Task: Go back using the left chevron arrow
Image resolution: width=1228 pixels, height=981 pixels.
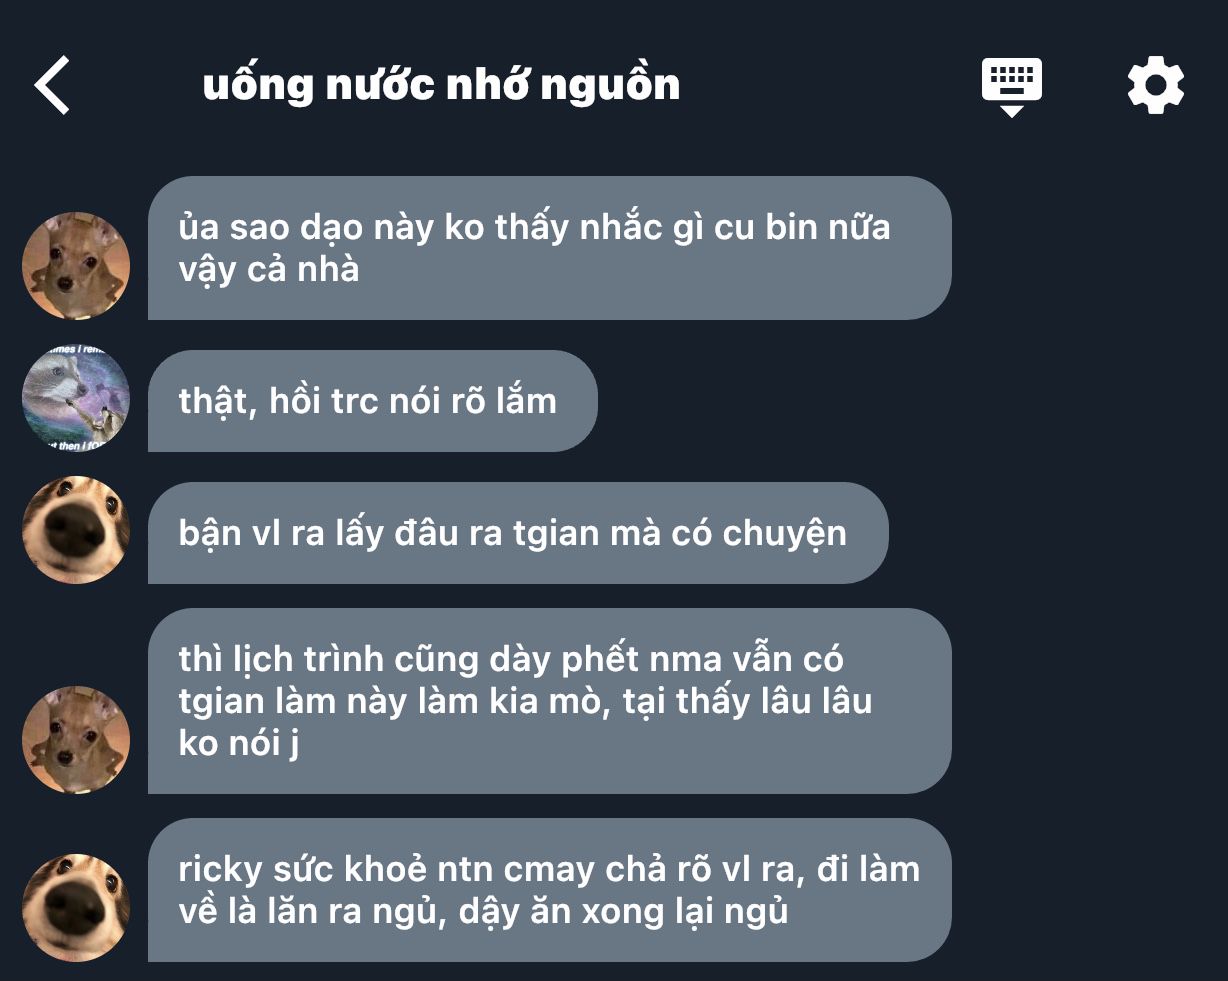Action: click(x=52, y=85)
